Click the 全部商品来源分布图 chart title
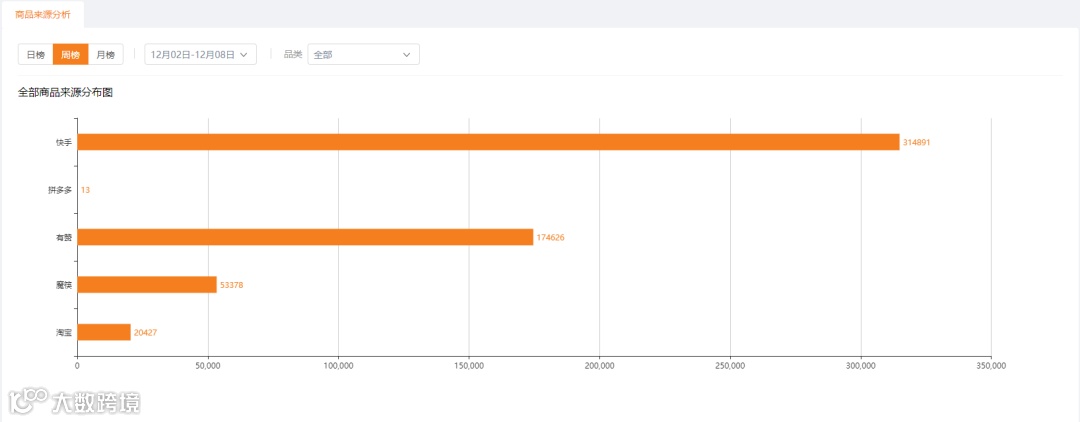This screenshot has height=422, width=1080. [65, 93]
